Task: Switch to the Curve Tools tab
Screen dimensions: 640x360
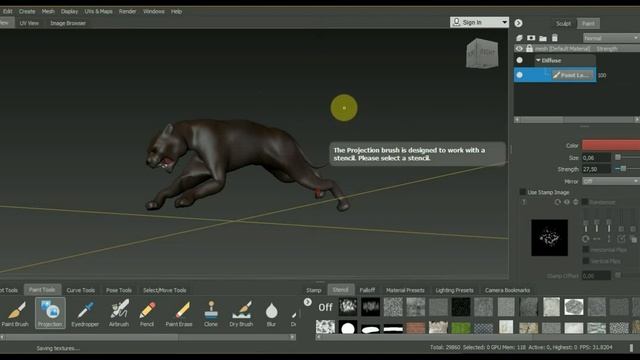Action: (80, 290)
